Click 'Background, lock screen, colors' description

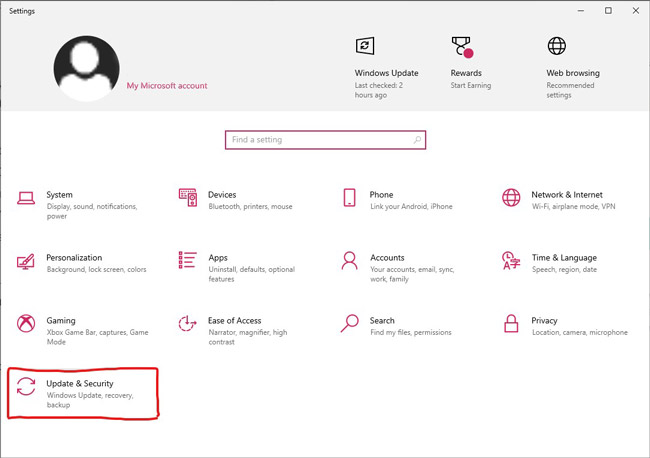point(97,269)
